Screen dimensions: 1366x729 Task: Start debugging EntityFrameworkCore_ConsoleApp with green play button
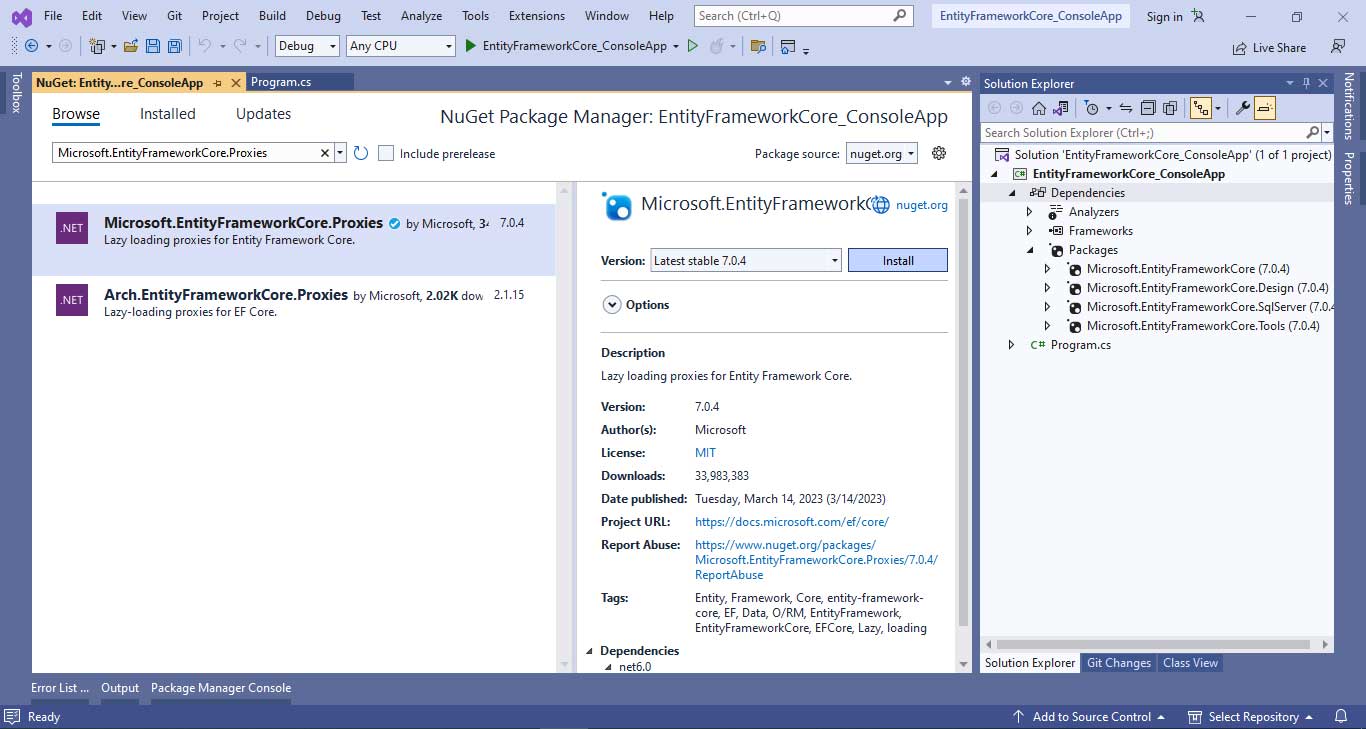coord(470,46)
